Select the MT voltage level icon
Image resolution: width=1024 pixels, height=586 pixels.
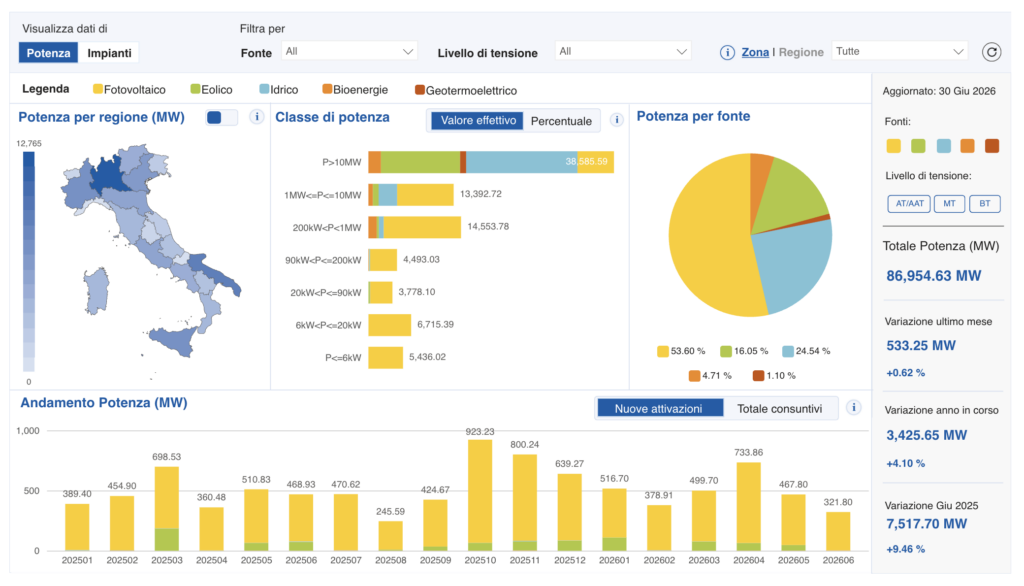(949, 204)
